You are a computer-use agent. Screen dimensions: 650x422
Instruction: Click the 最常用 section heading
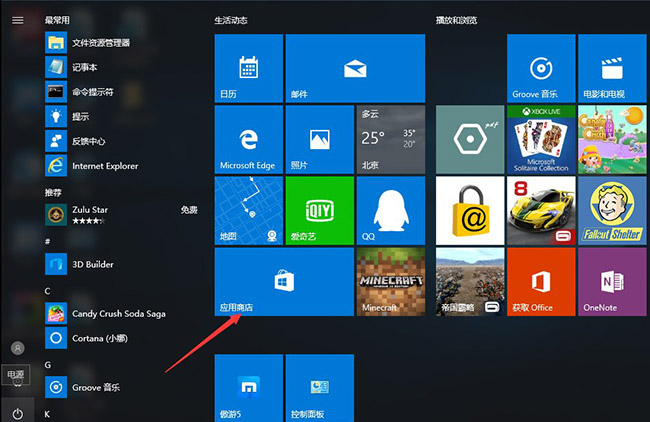57,20
